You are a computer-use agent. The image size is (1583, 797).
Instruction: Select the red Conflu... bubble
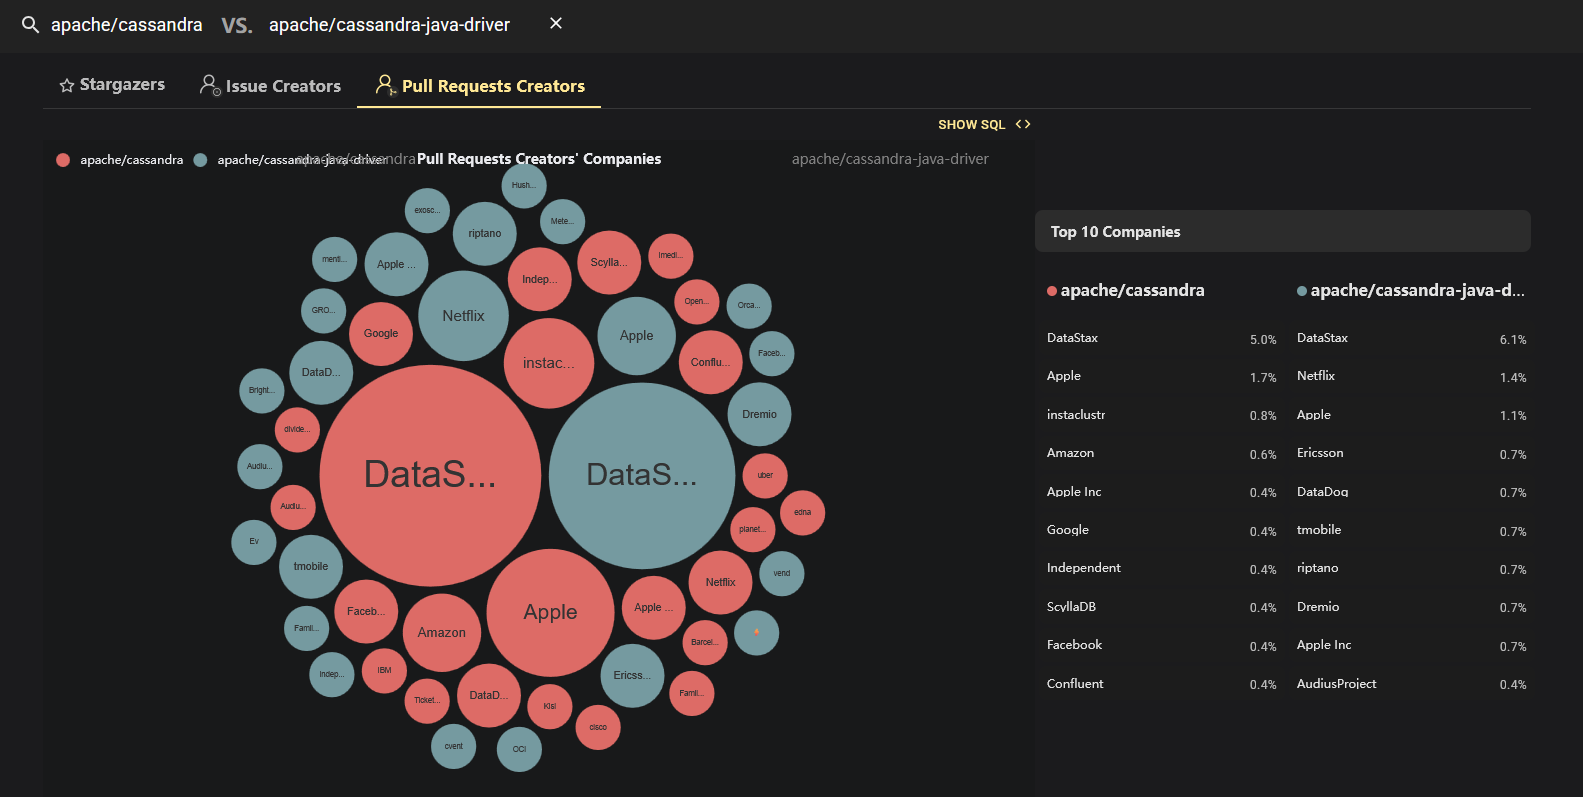coord(711,362)
